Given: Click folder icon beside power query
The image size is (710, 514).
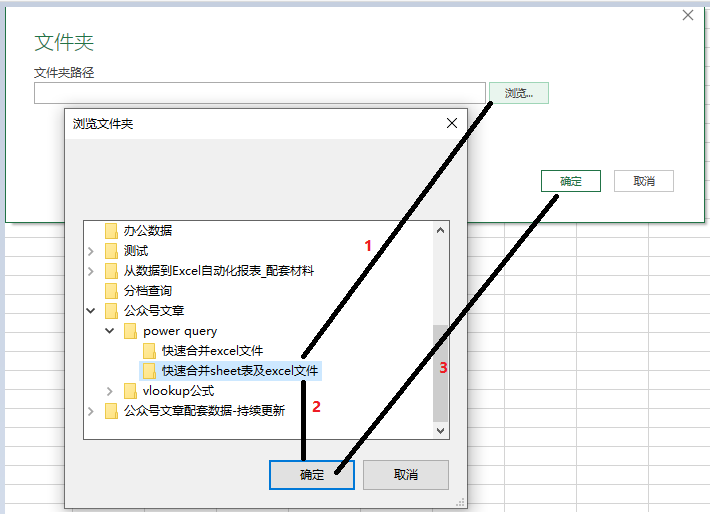Looking at the screenshot, I should [x=130, y=331].
